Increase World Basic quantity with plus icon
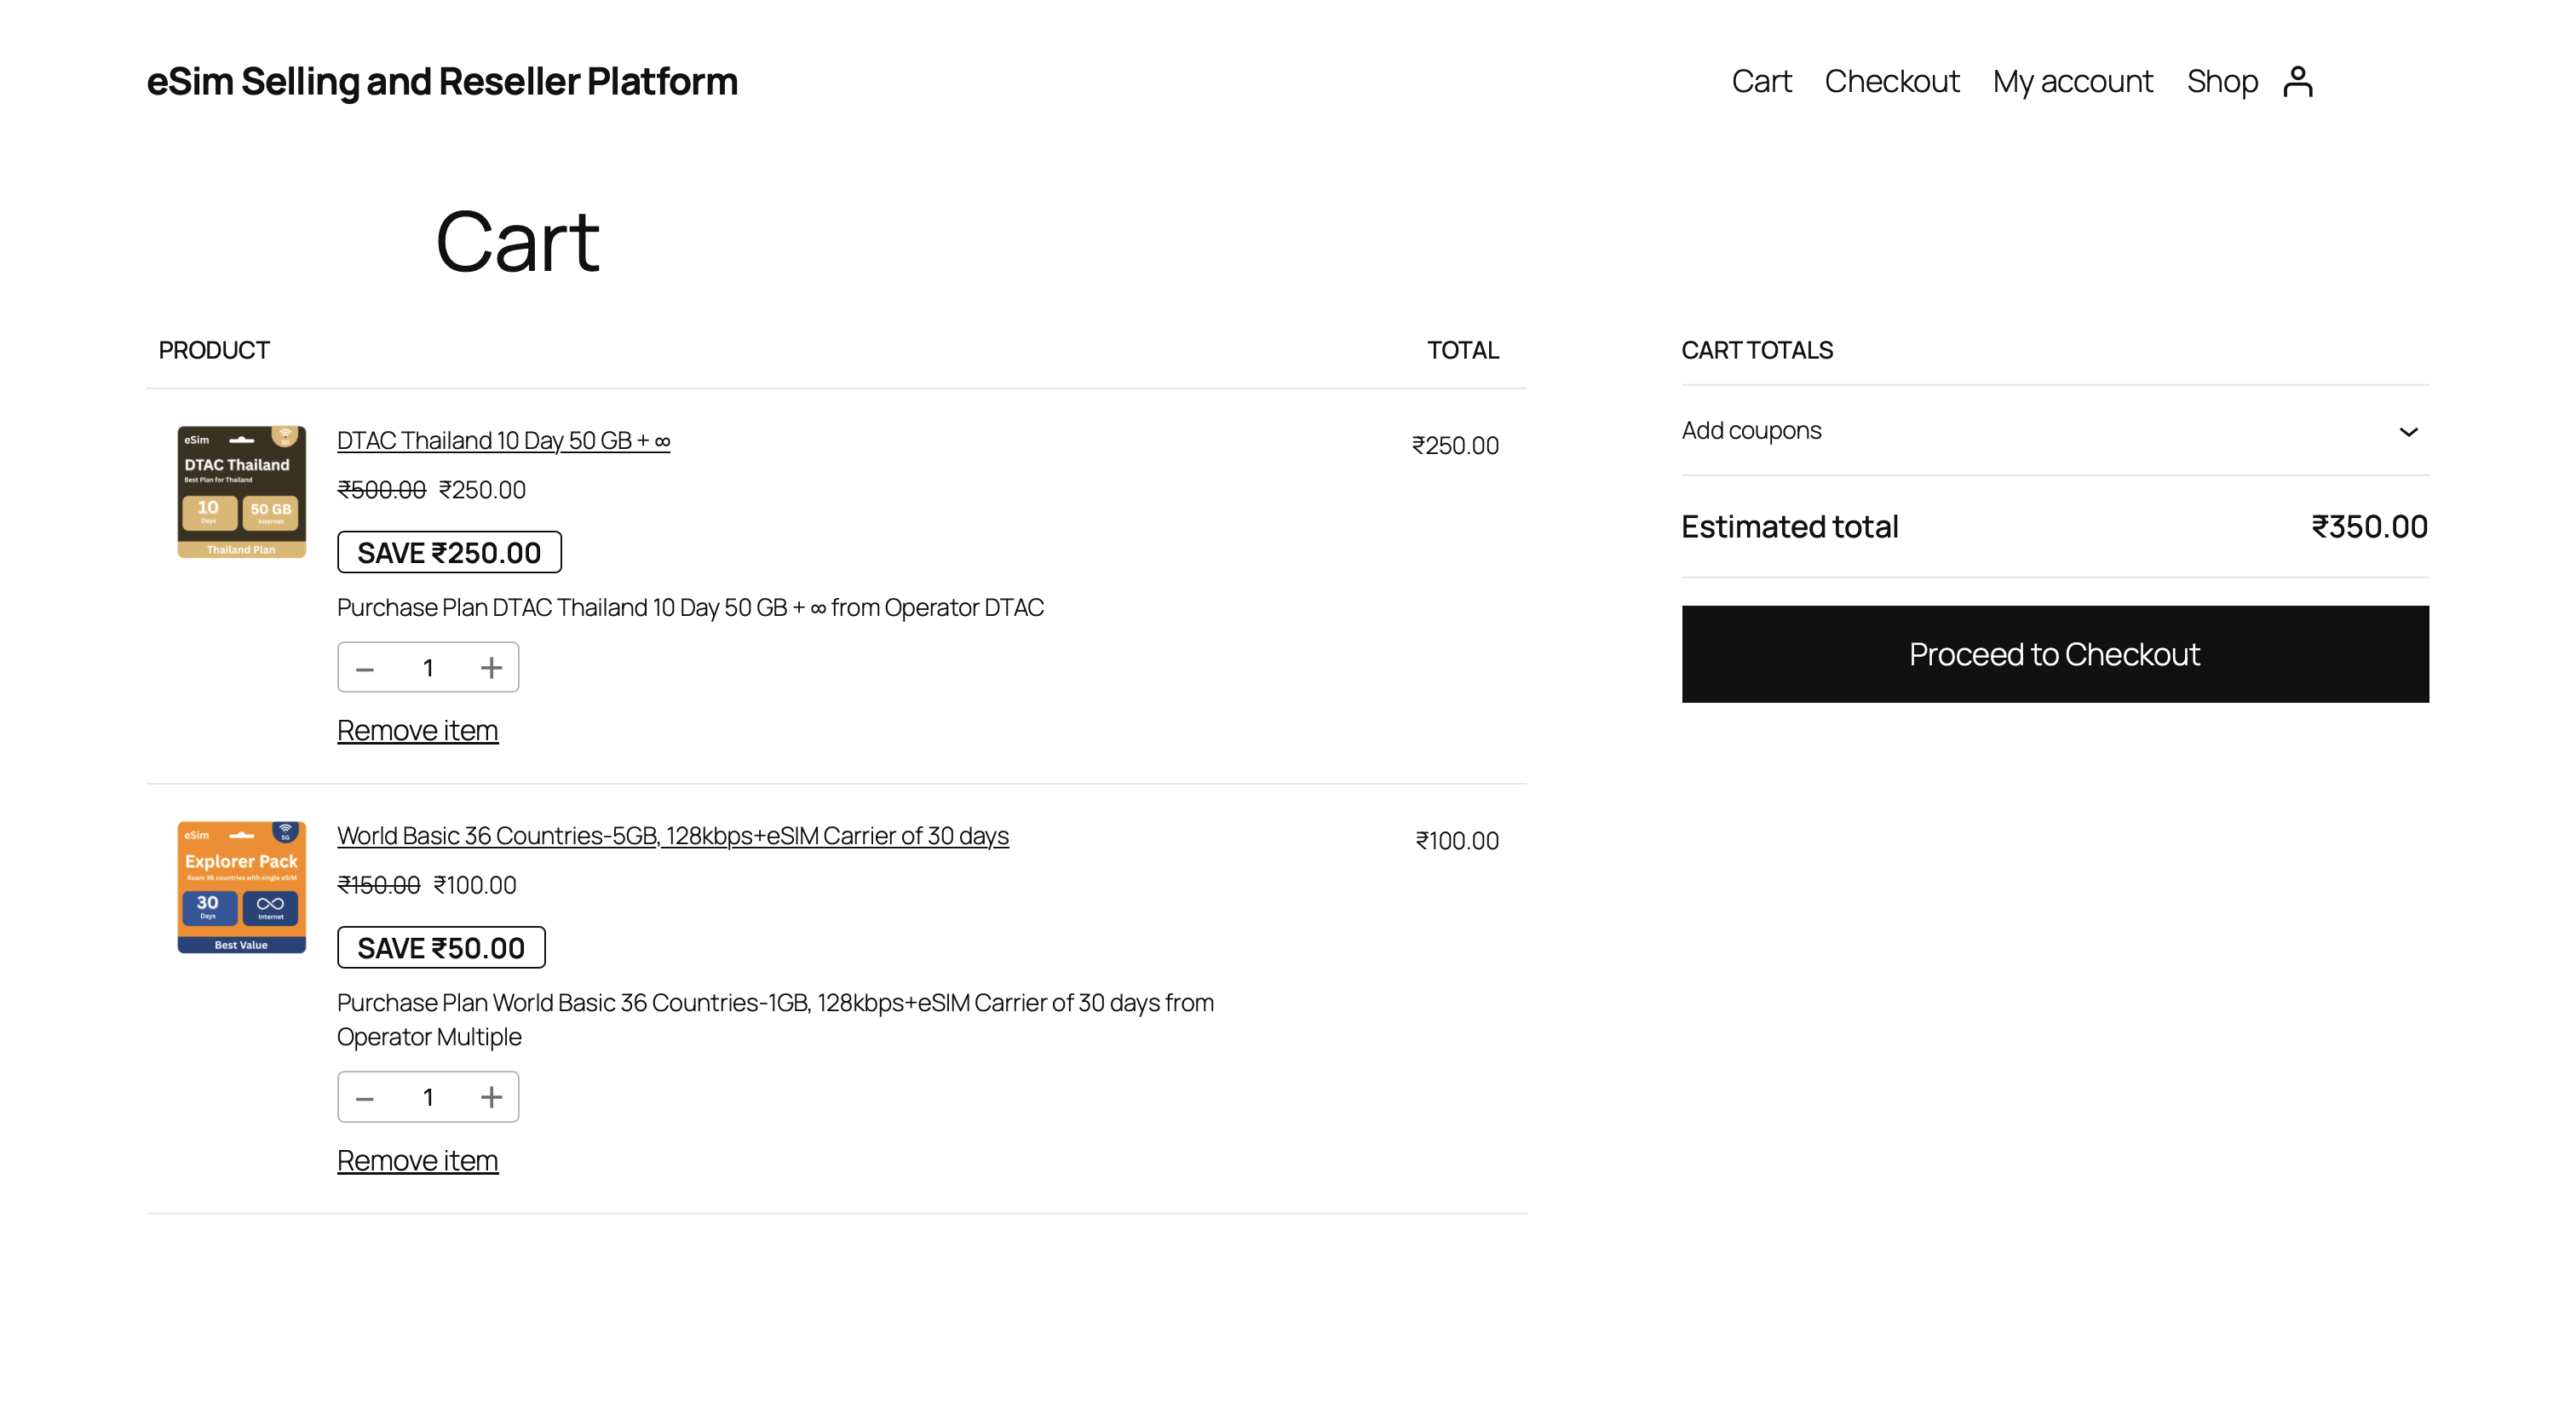The width and height of the screenshot is (2576, 1409). [491, 1096]
